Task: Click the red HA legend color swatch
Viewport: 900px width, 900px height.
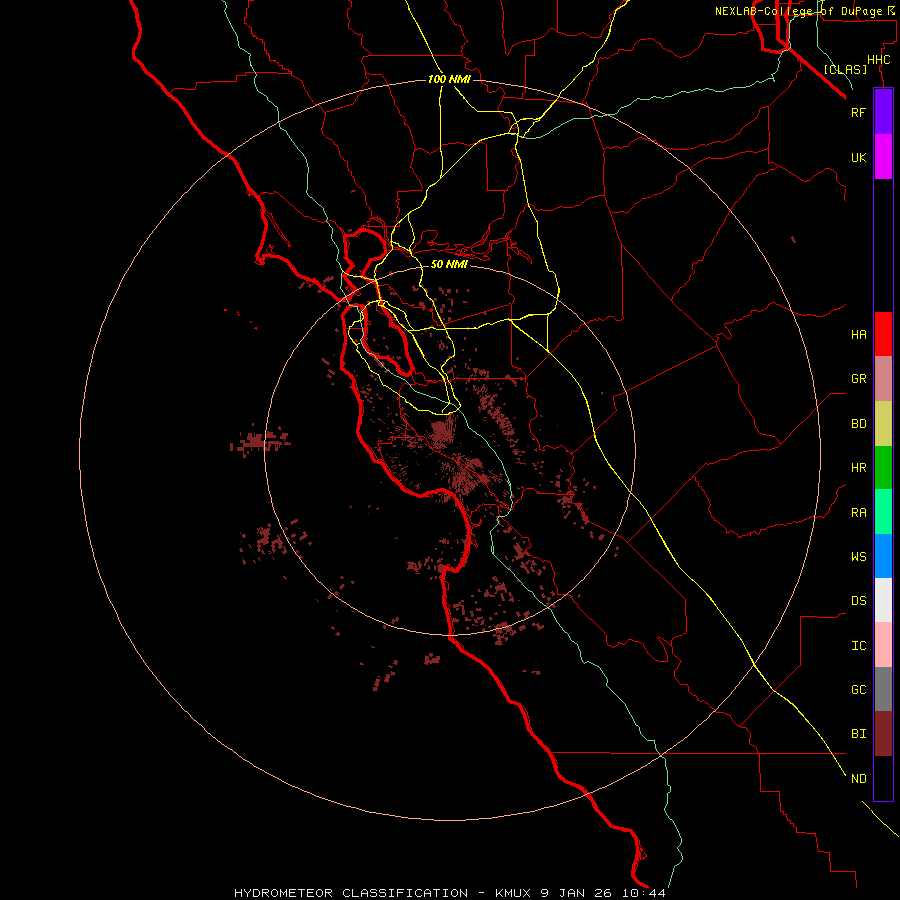Action: pyautogui.click(x=883, y=334)
